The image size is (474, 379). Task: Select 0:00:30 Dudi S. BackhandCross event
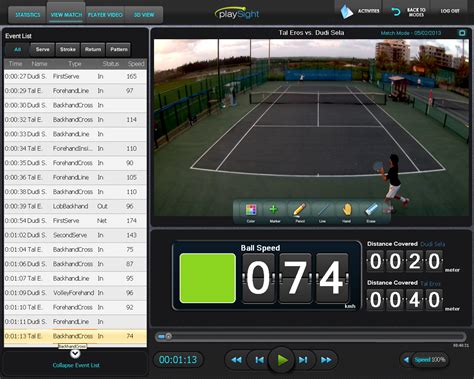(x=75, y=105)
